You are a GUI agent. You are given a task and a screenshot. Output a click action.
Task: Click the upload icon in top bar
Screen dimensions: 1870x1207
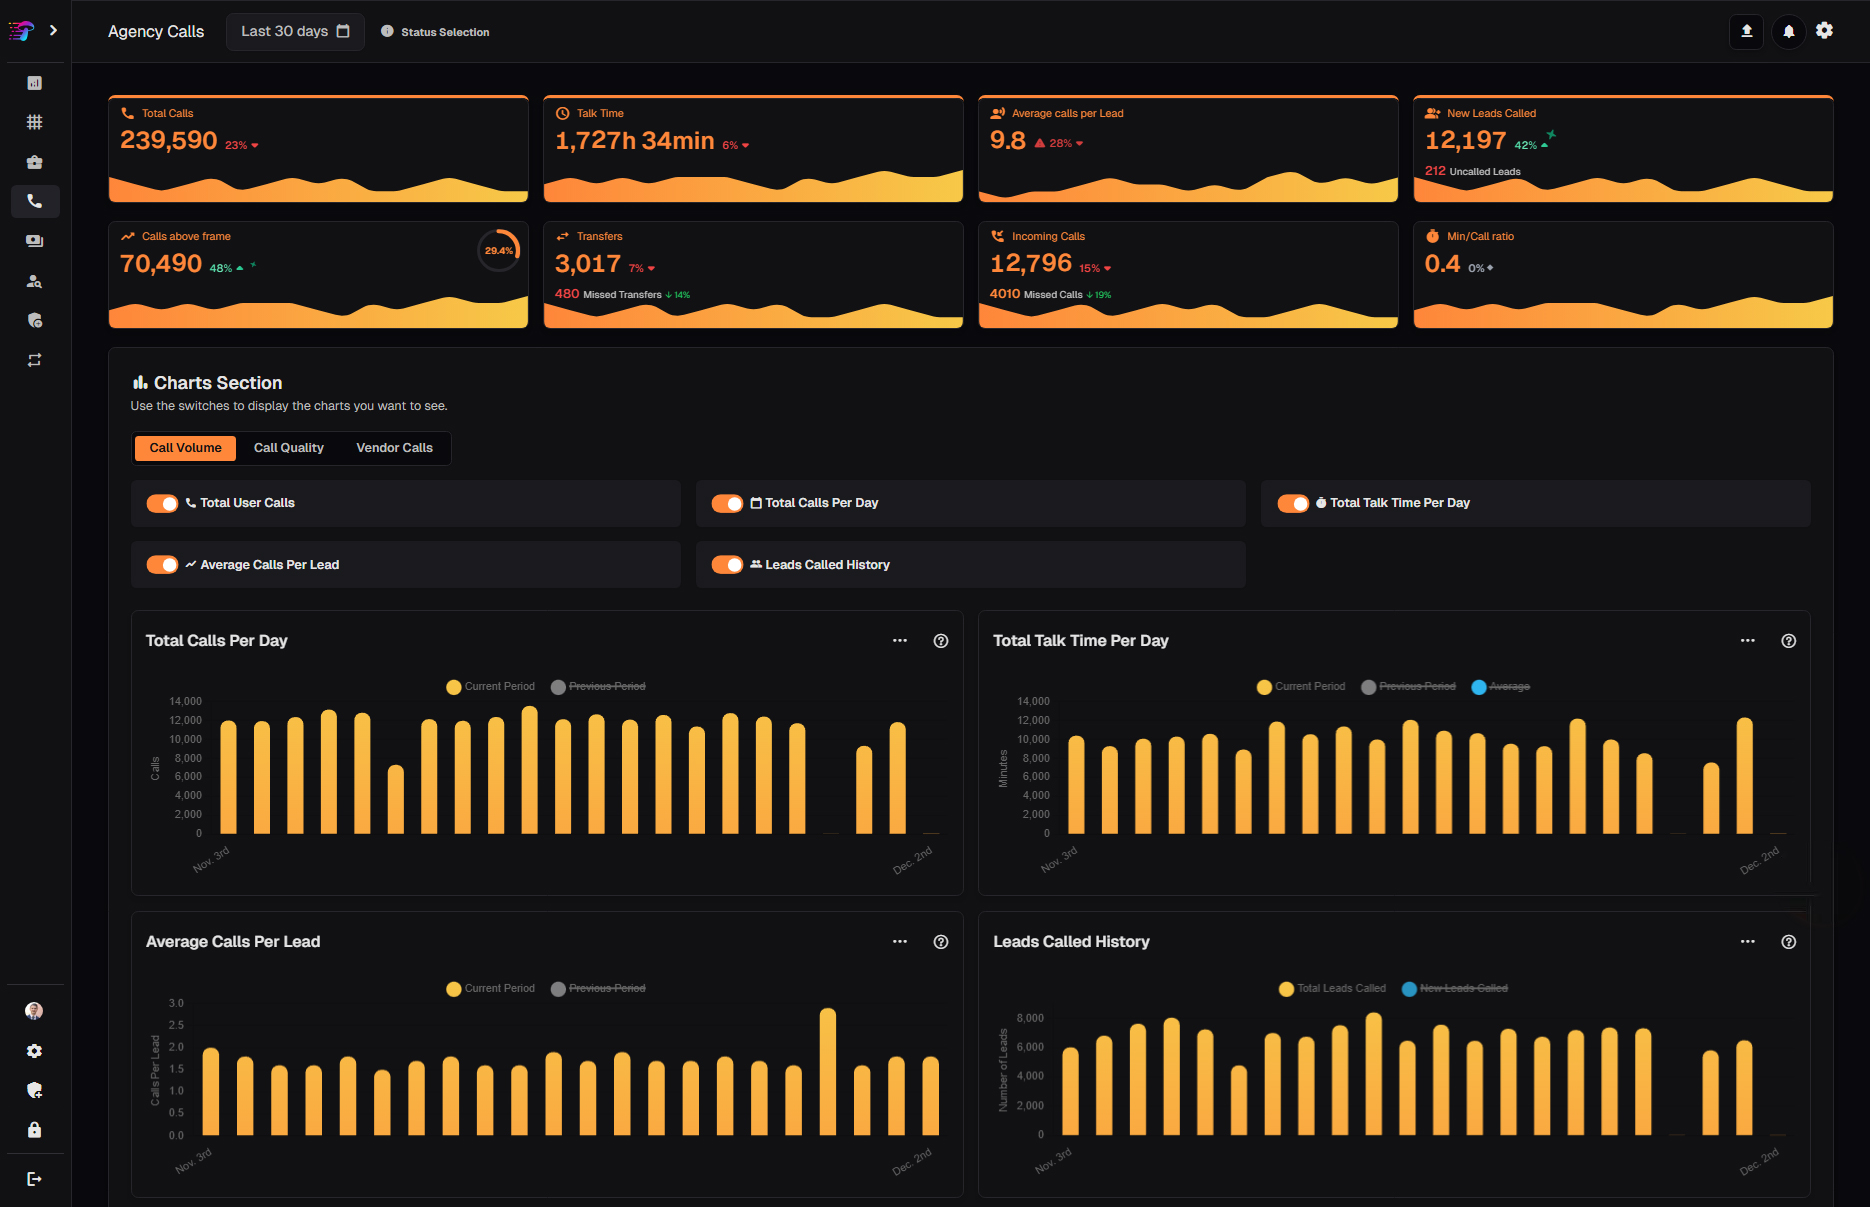(x=1746, y=31)
